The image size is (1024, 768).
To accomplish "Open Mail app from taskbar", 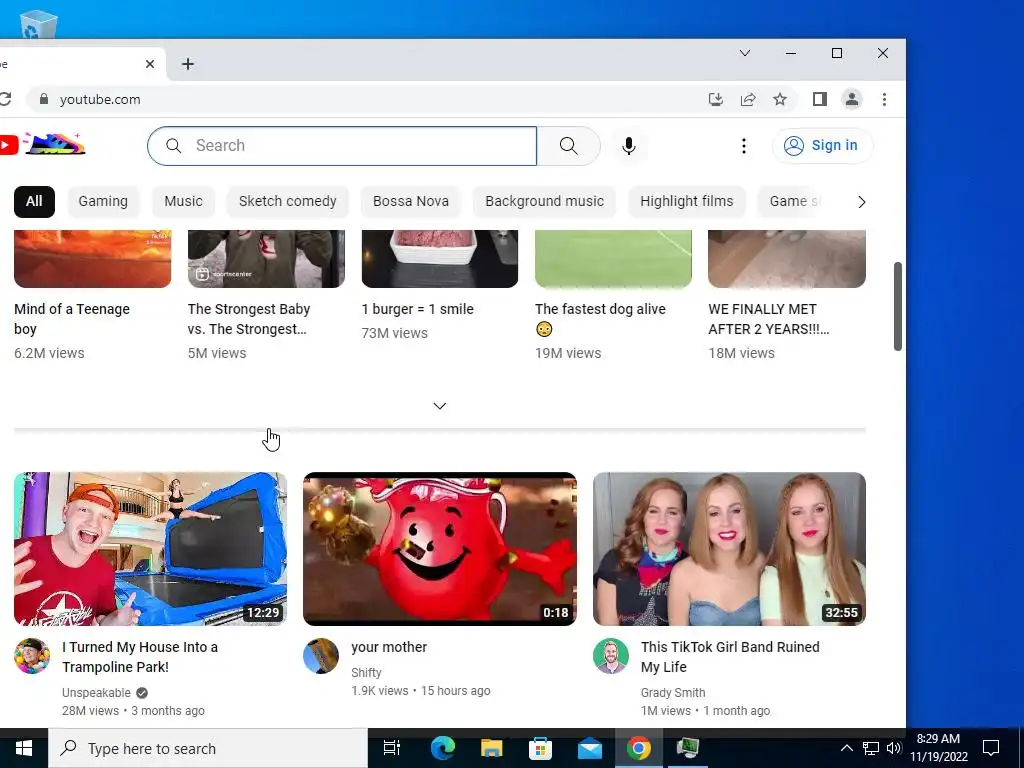I will tap(589, 748).
